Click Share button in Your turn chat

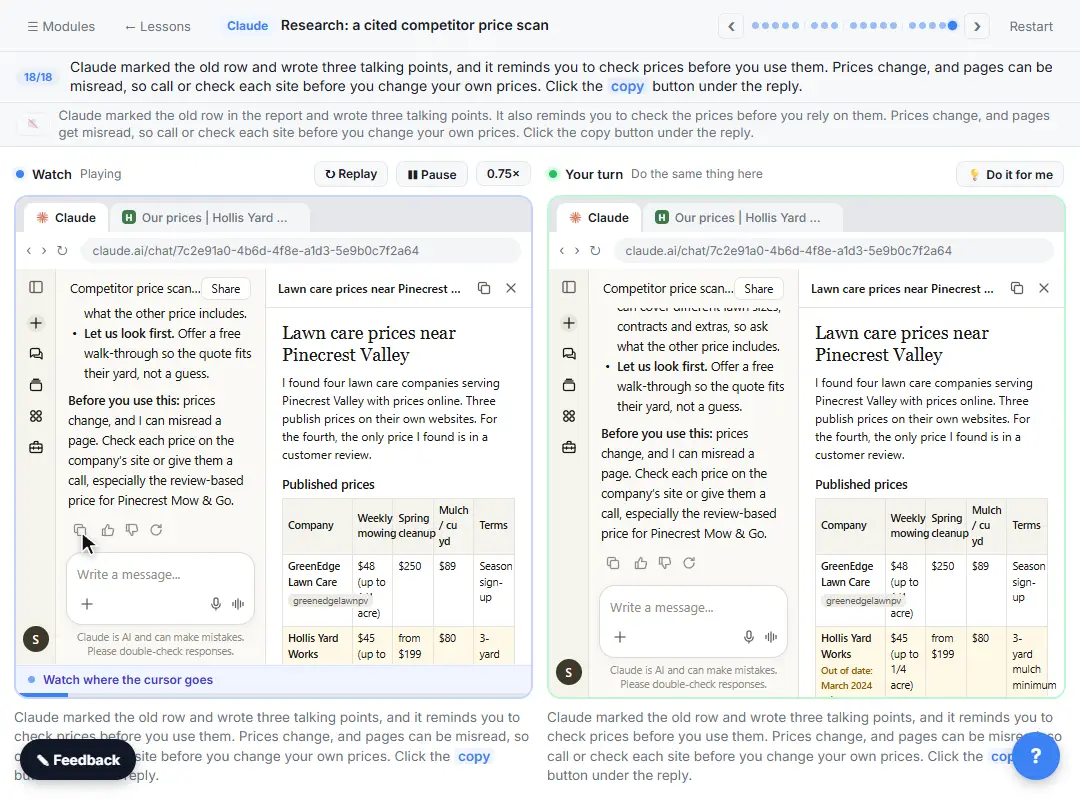pos(758,289)
